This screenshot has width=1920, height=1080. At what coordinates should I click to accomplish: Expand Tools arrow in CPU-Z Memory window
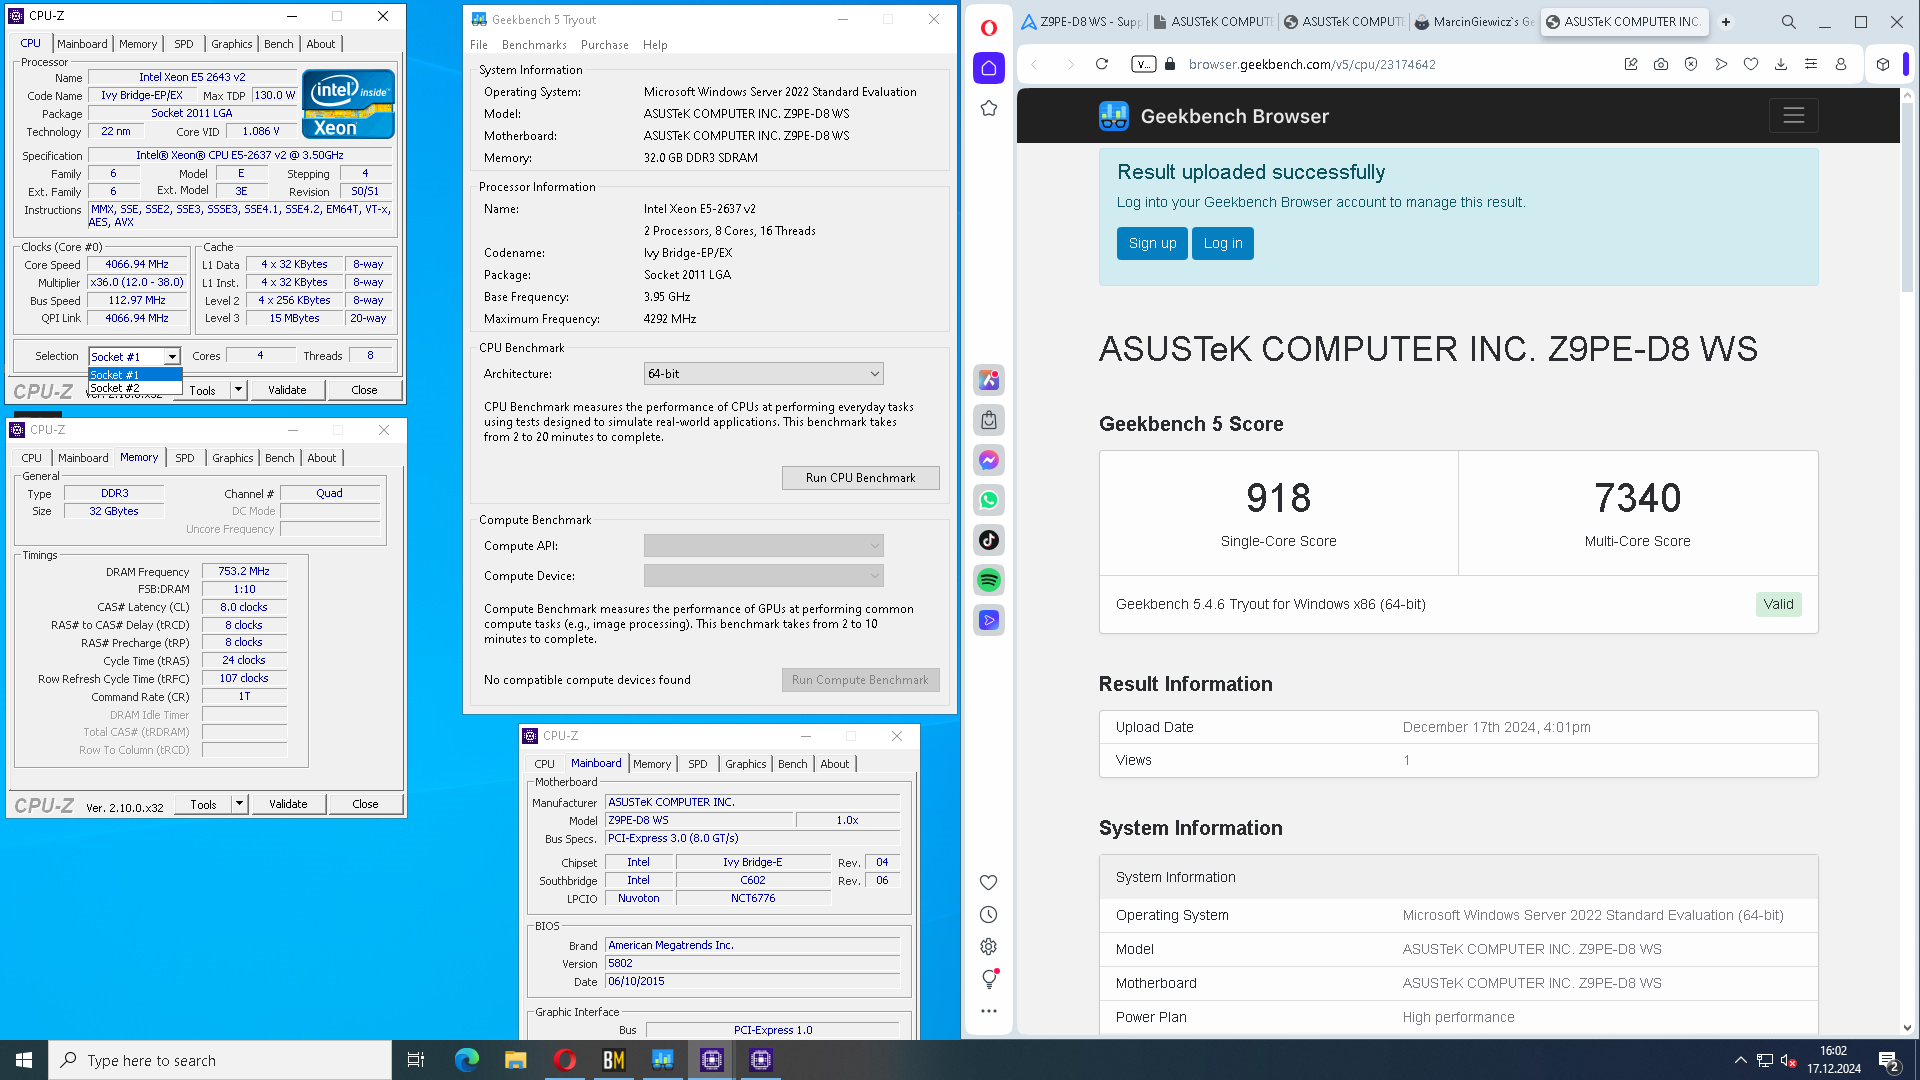(239, 804)
